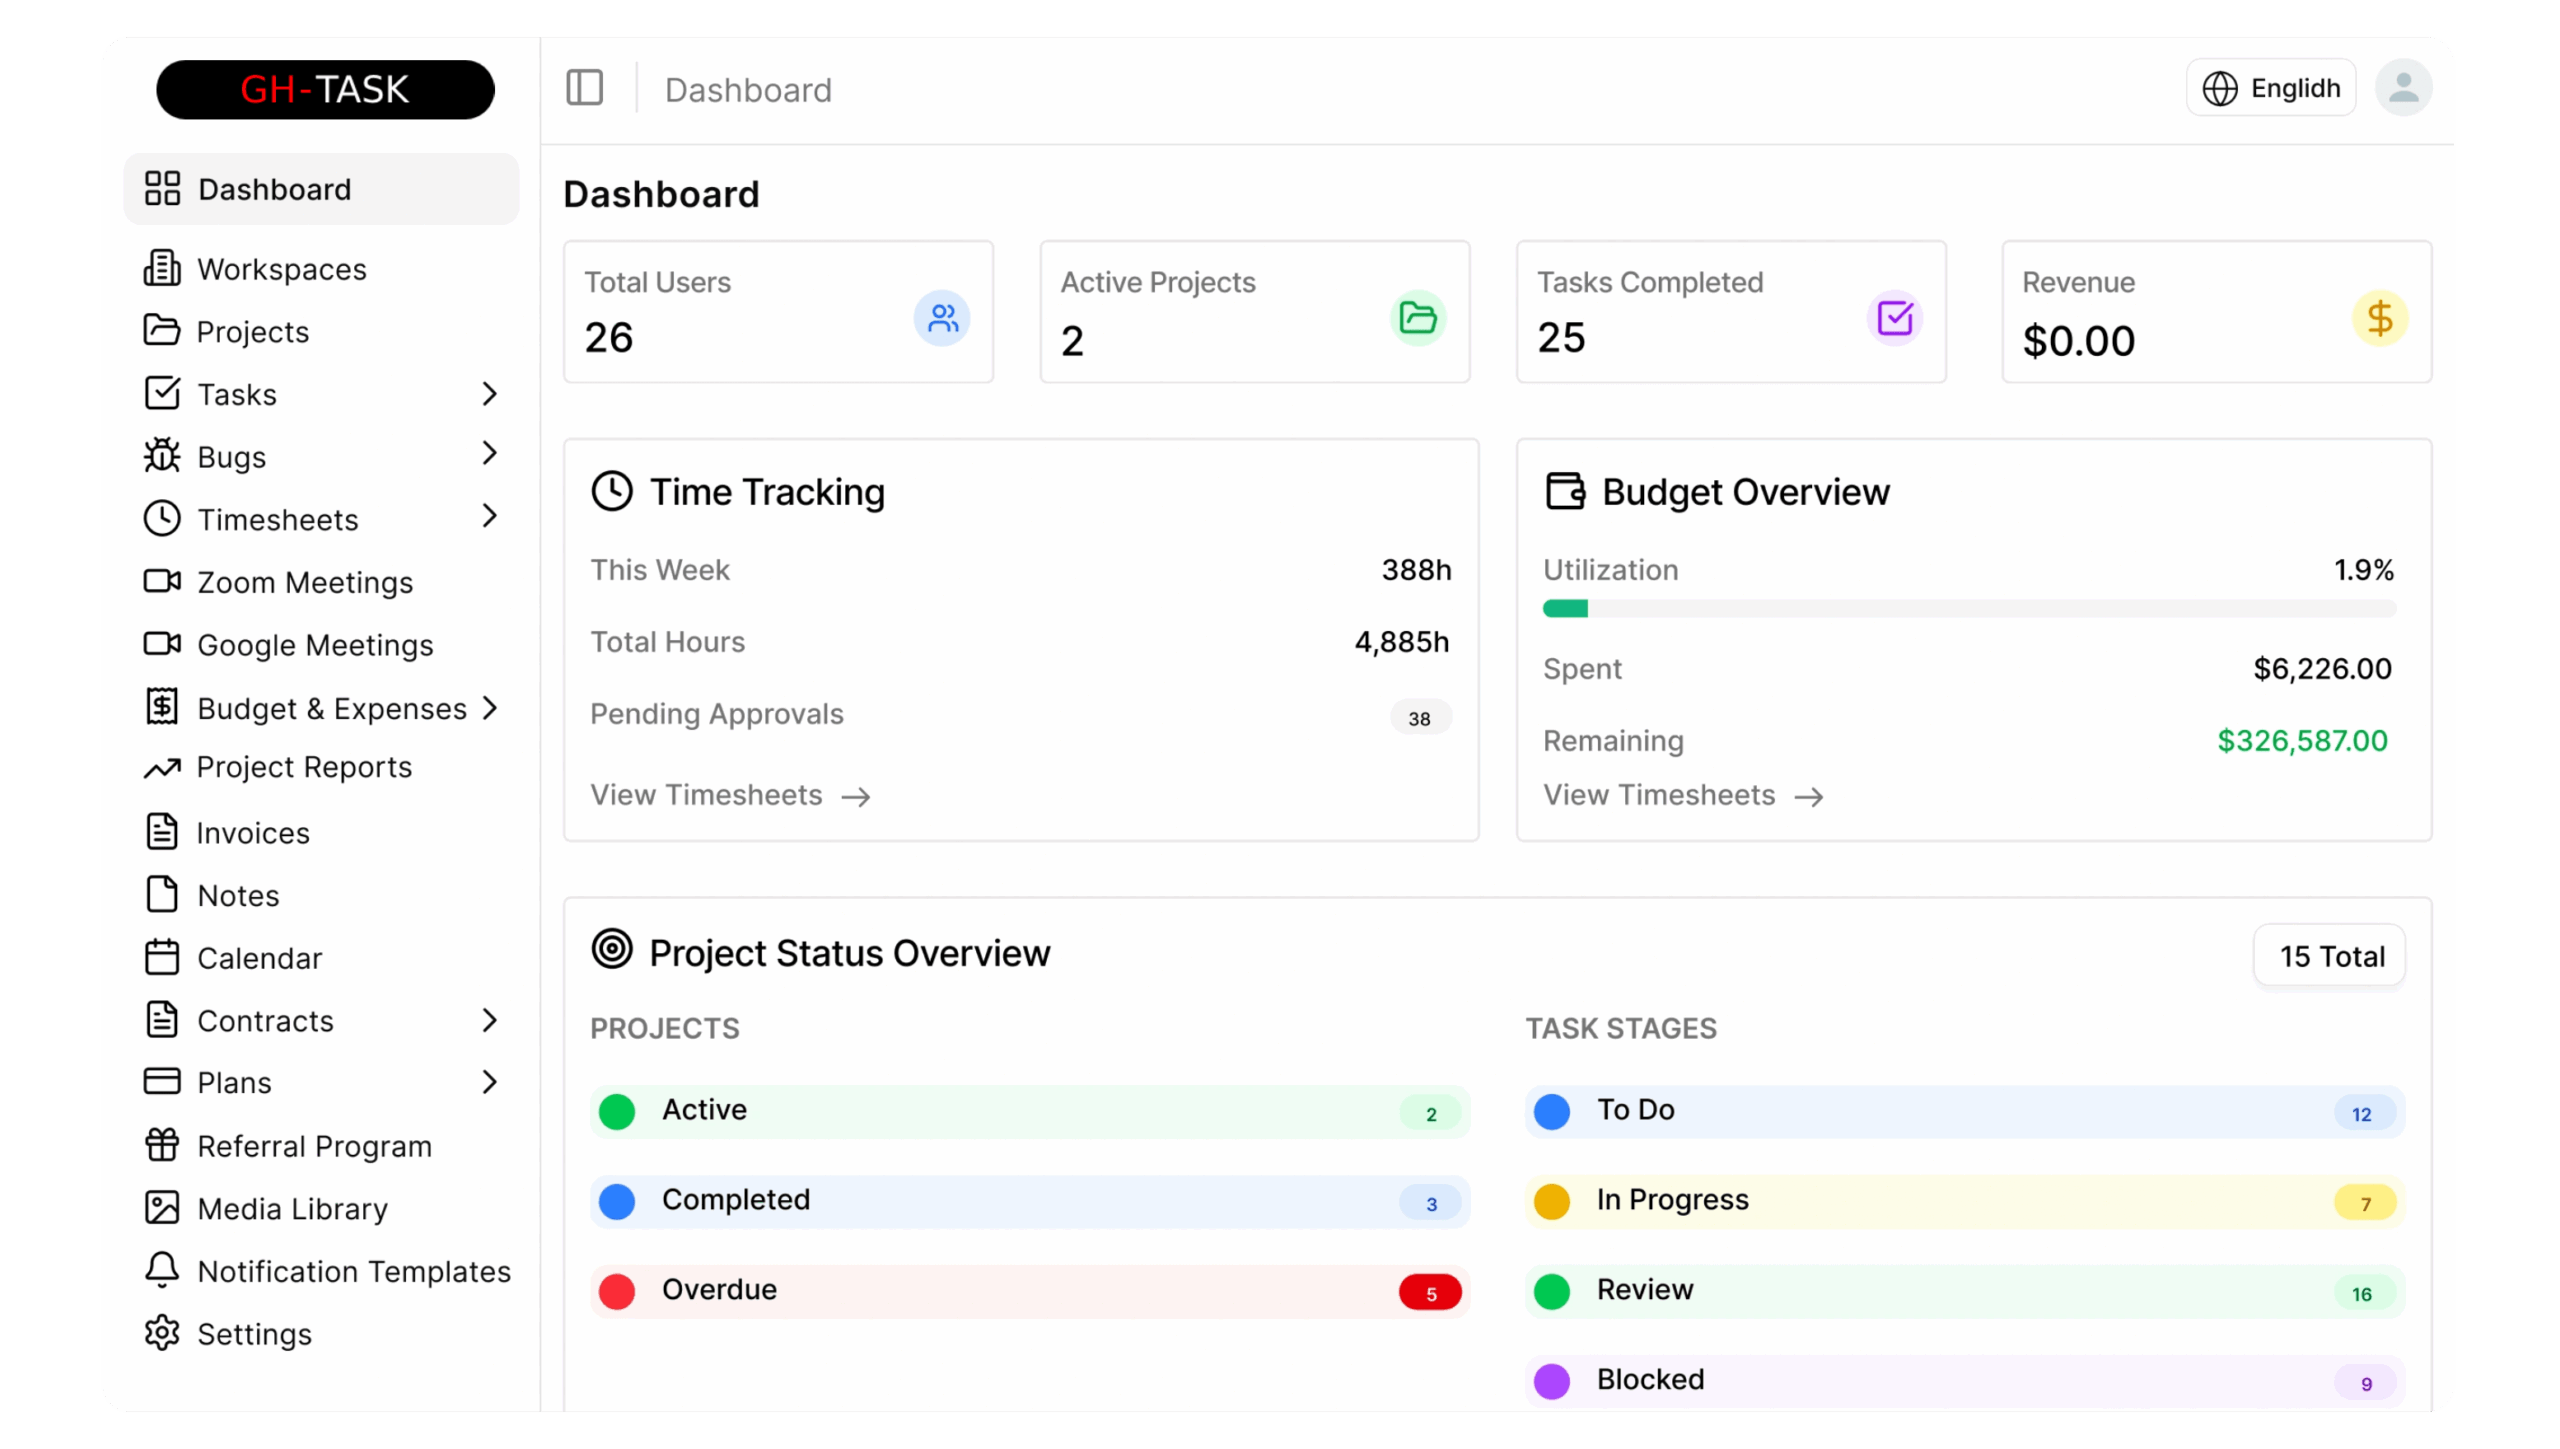Click the Notification Templates bell icon

[162, 1270]
